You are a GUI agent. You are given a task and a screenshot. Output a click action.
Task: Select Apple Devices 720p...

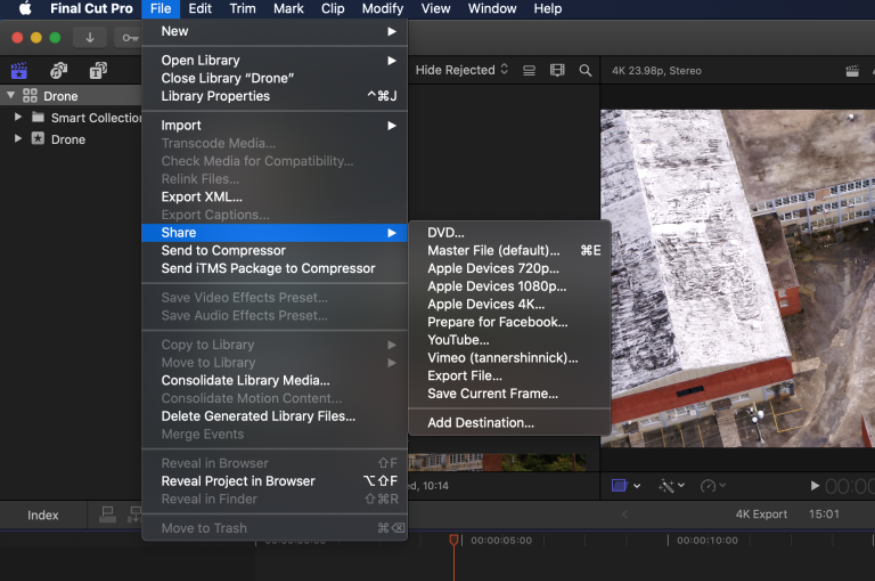tap(509, 268)
